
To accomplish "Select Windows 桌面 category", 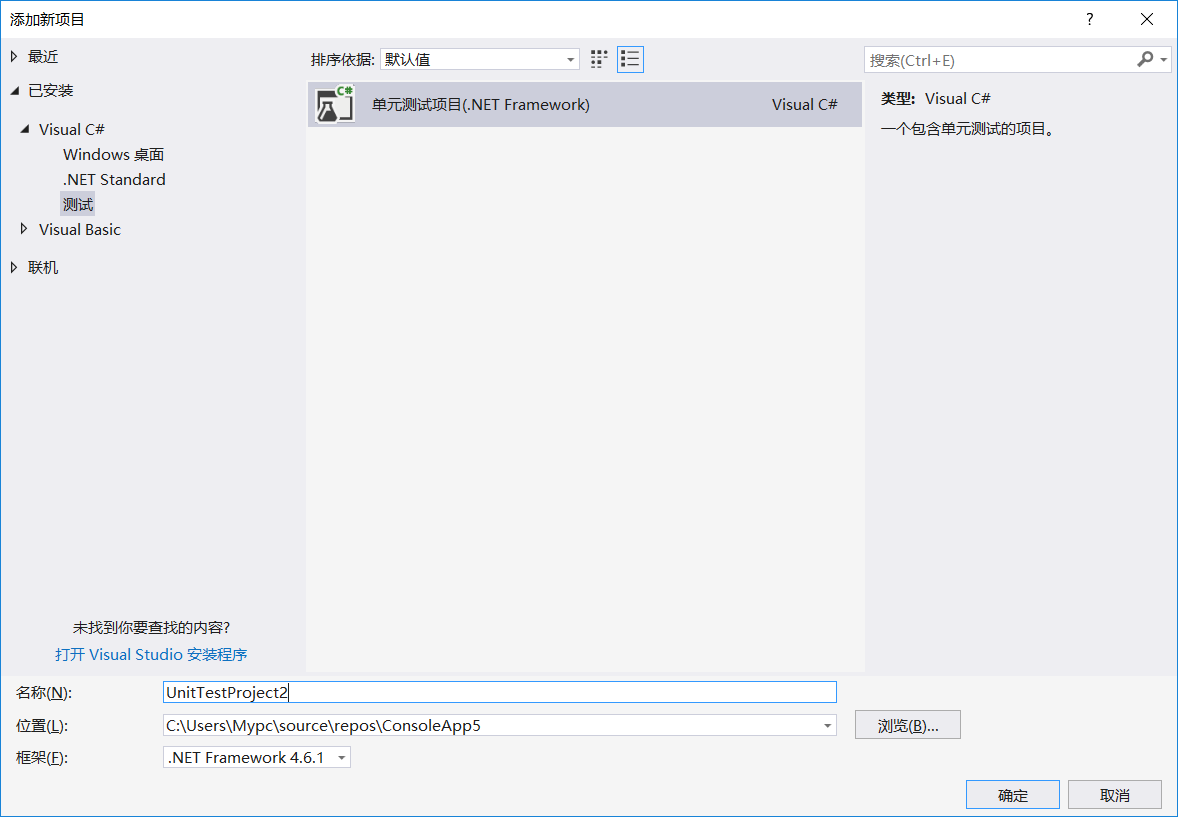I will (113, 154).
